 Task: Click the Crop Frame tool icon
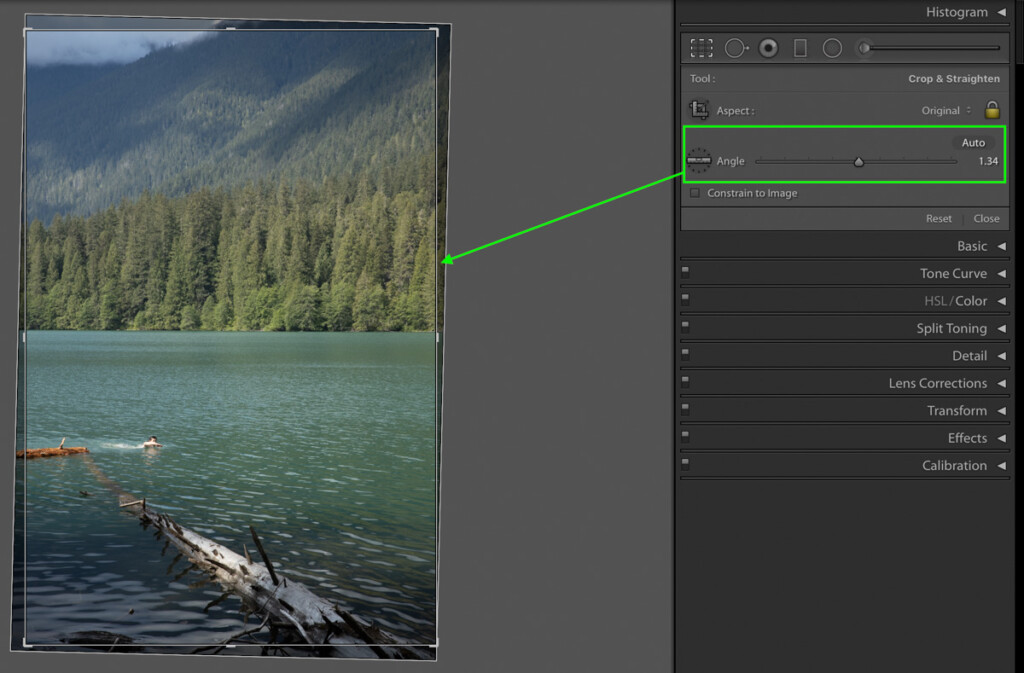[x=699, y=110]
